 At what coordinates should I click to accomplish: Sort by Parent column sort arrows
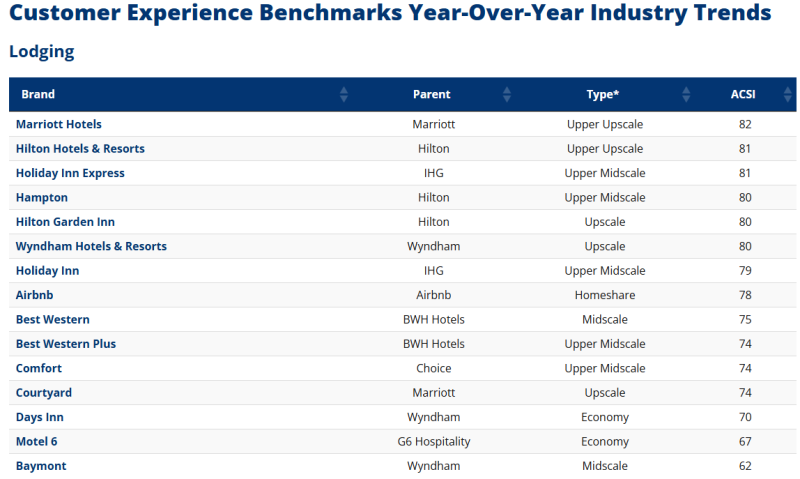tap(507, 94)
